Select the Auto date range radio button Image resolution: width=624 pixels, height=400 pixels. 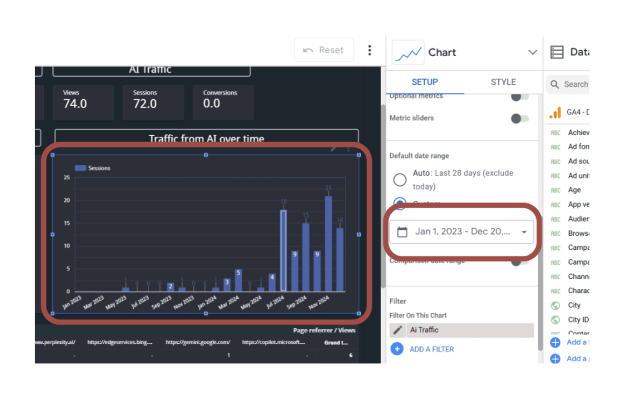click(x=400, y=180)
